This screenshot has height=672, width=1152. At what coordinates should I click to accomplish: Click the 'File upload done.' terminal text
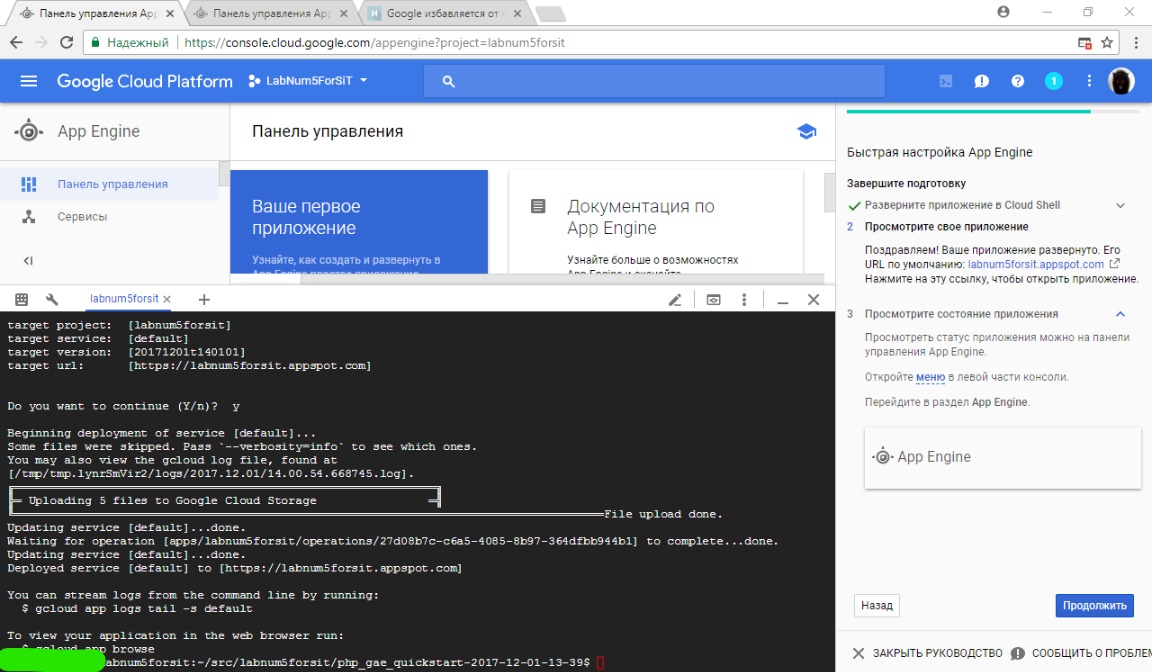click(x=663, y=514)
